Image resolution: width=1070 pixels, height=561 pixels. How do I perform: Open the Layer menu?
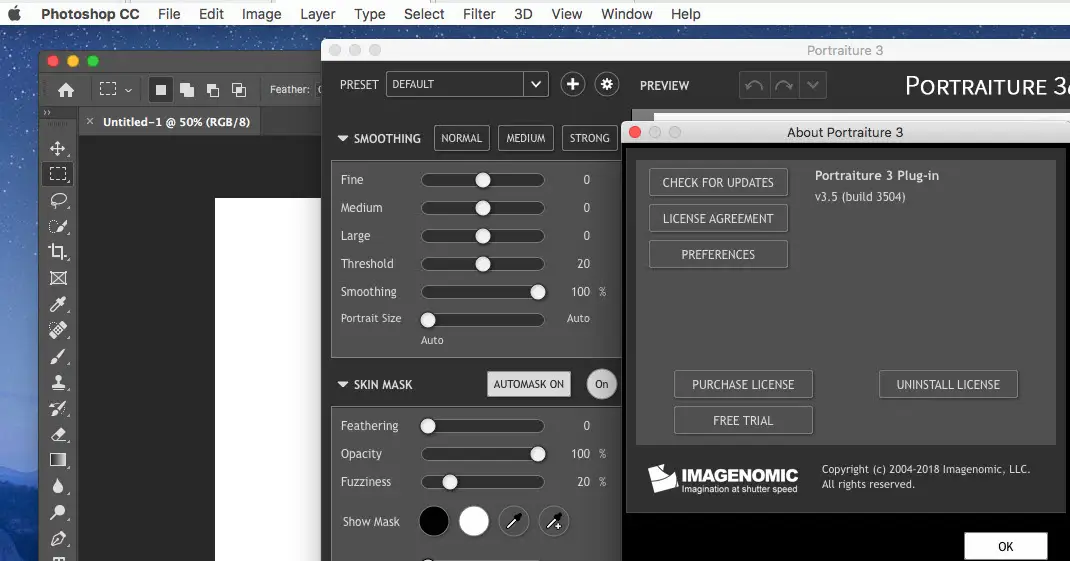point(317,14)
